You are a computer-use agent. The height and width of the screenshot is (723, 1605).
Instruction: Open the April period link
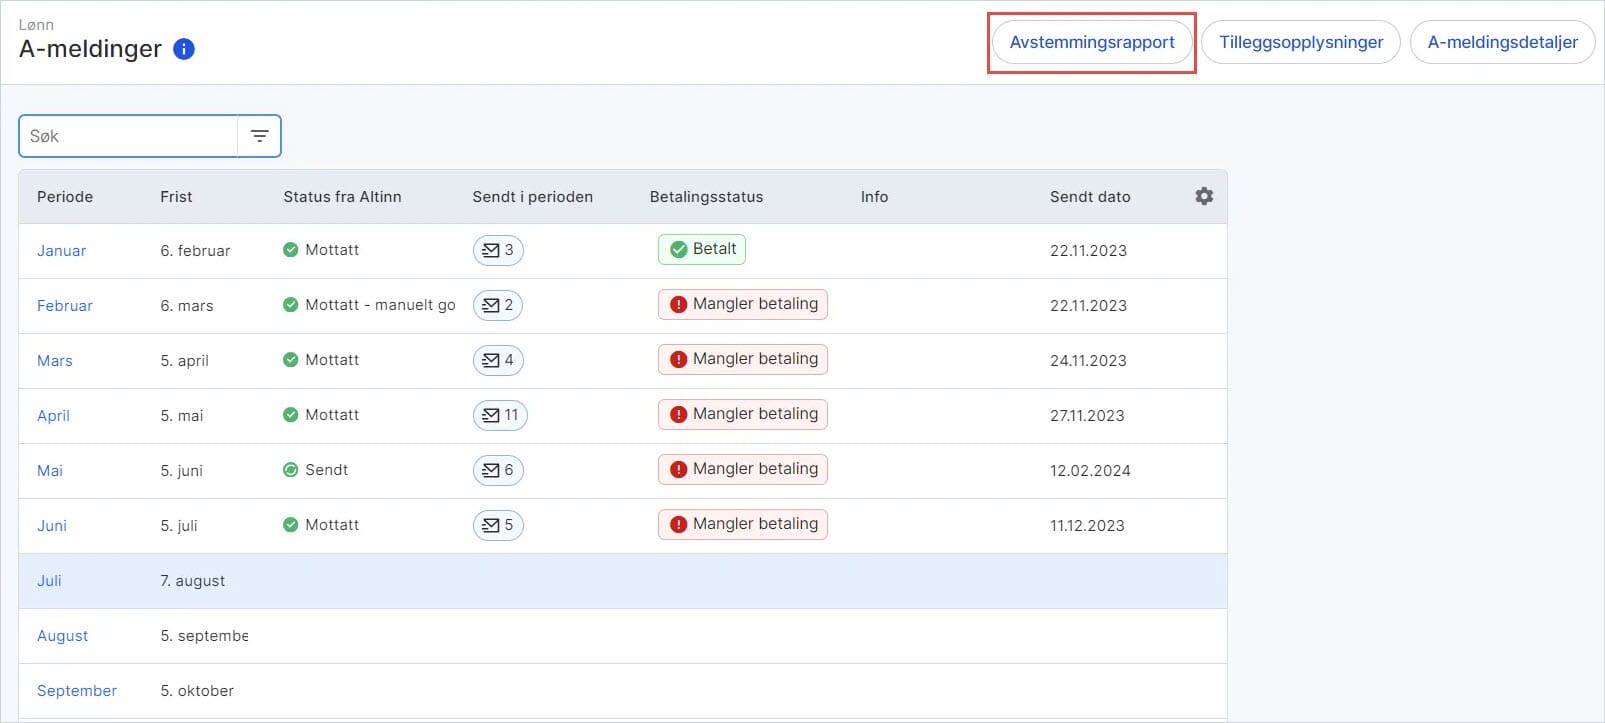(x=53, y=416)
